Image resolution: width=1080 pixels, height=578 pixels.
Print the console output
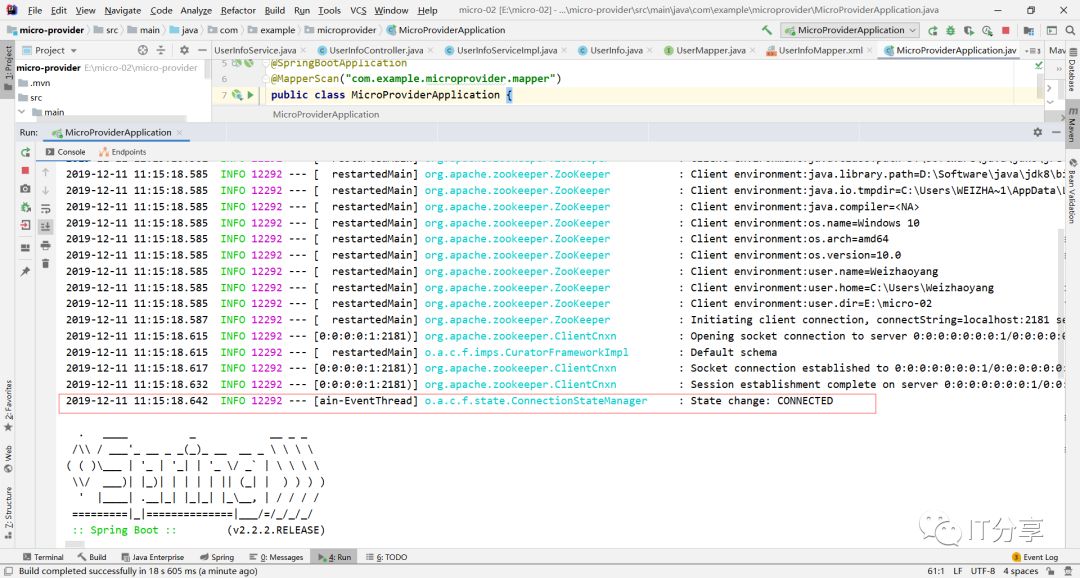45,245
